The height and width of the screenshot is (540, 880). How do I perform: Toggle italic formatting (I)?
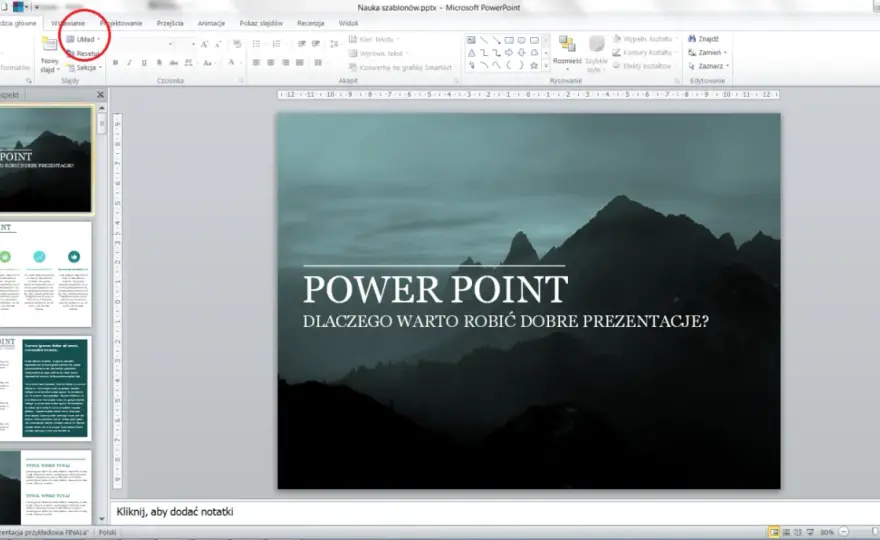tap(130, 63)
